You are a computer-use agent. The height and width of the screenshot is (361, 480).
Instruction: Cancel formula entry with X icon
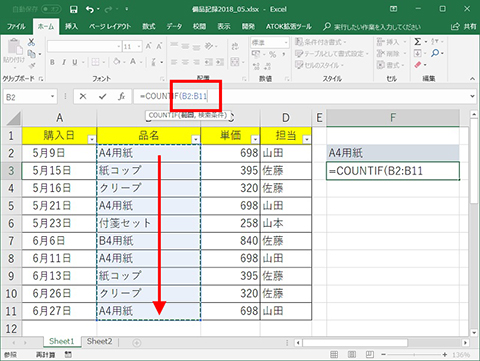(x=83, y=96)
